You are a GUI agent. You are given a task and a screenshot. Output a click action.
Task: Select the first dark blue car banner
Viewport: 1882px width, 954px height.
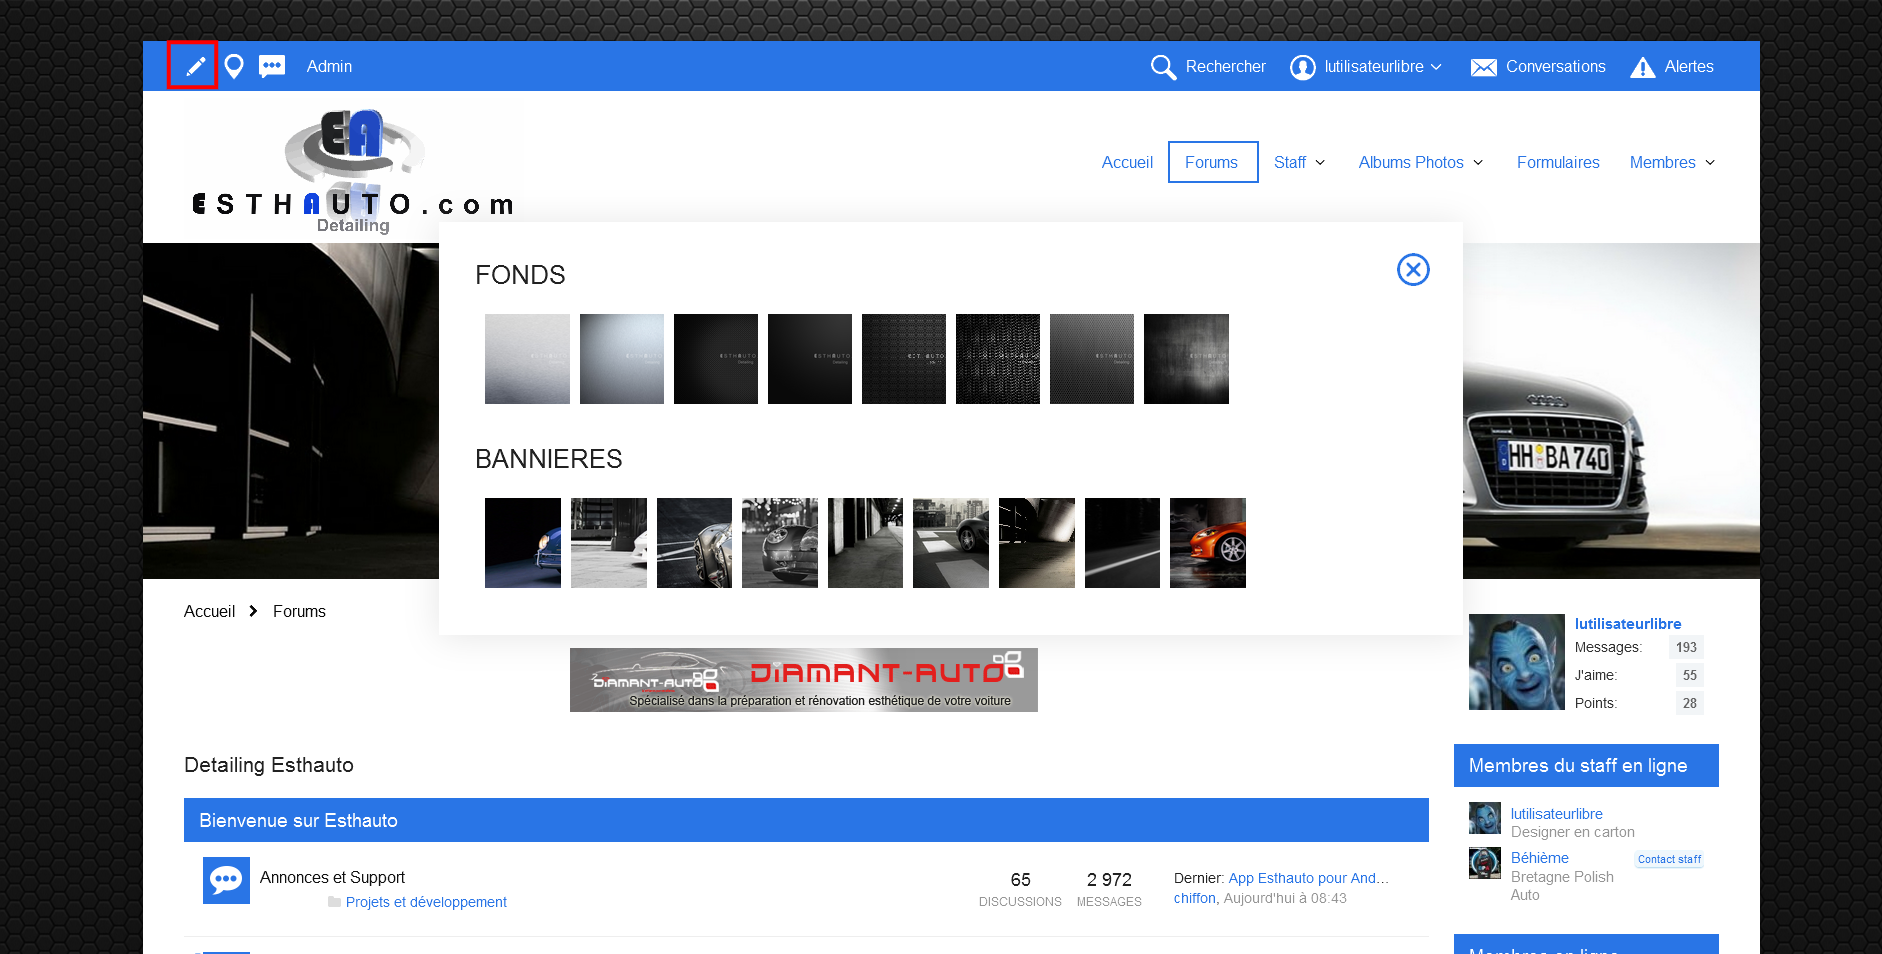click(523, 543)
